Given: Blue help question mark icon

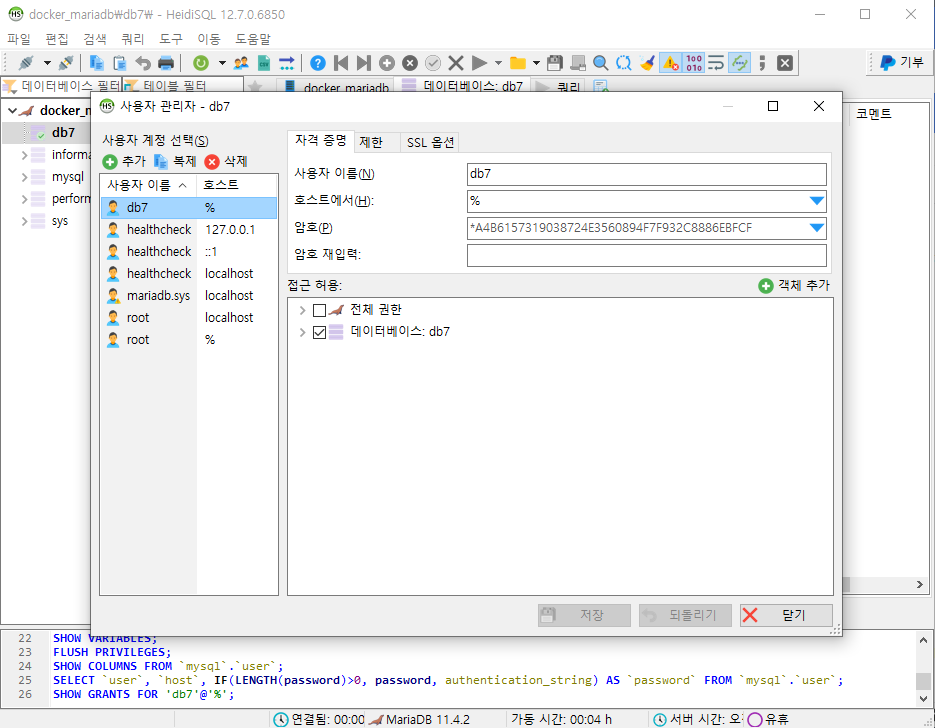Looking at the screenshot, I should 318,63.
